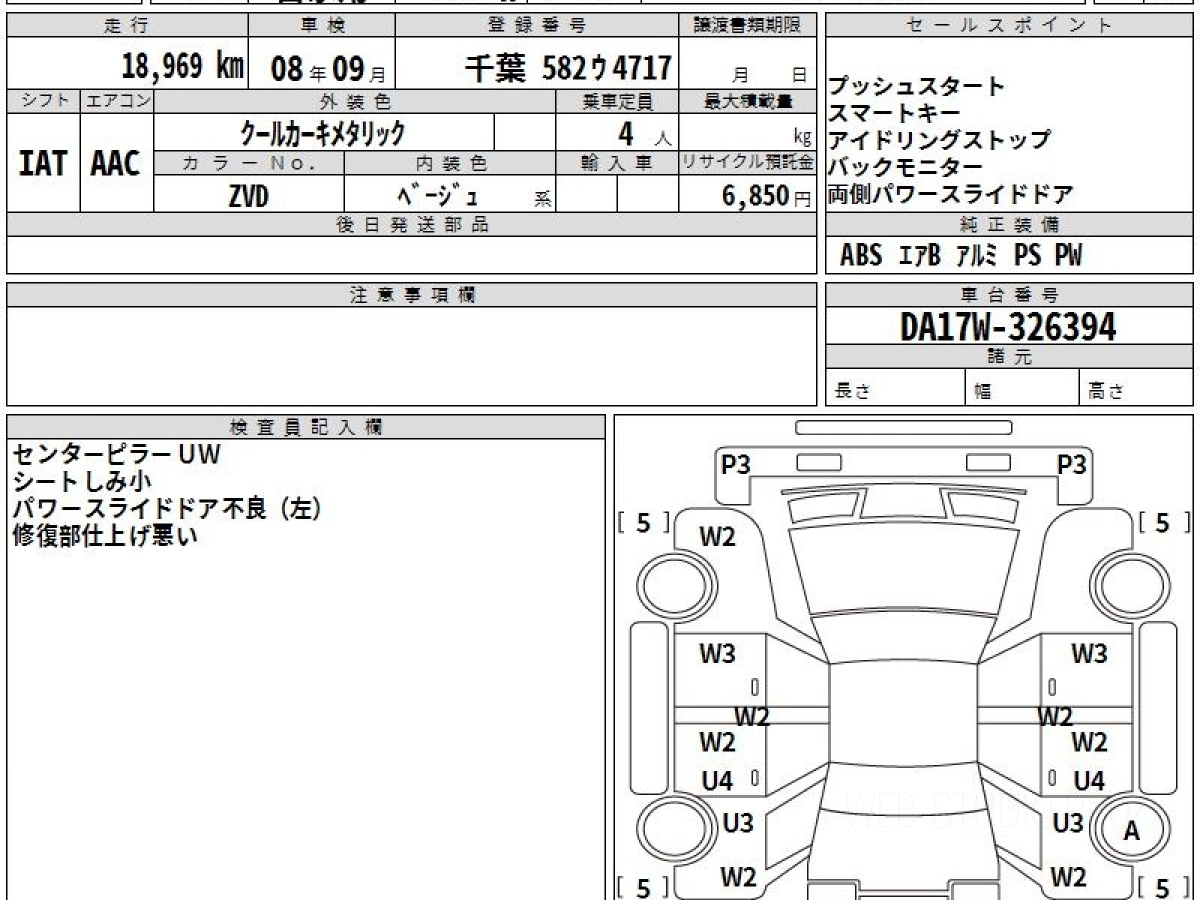
Task: Select the vehicle inspection date 08年09月
Action: click(x=319, y=69)
